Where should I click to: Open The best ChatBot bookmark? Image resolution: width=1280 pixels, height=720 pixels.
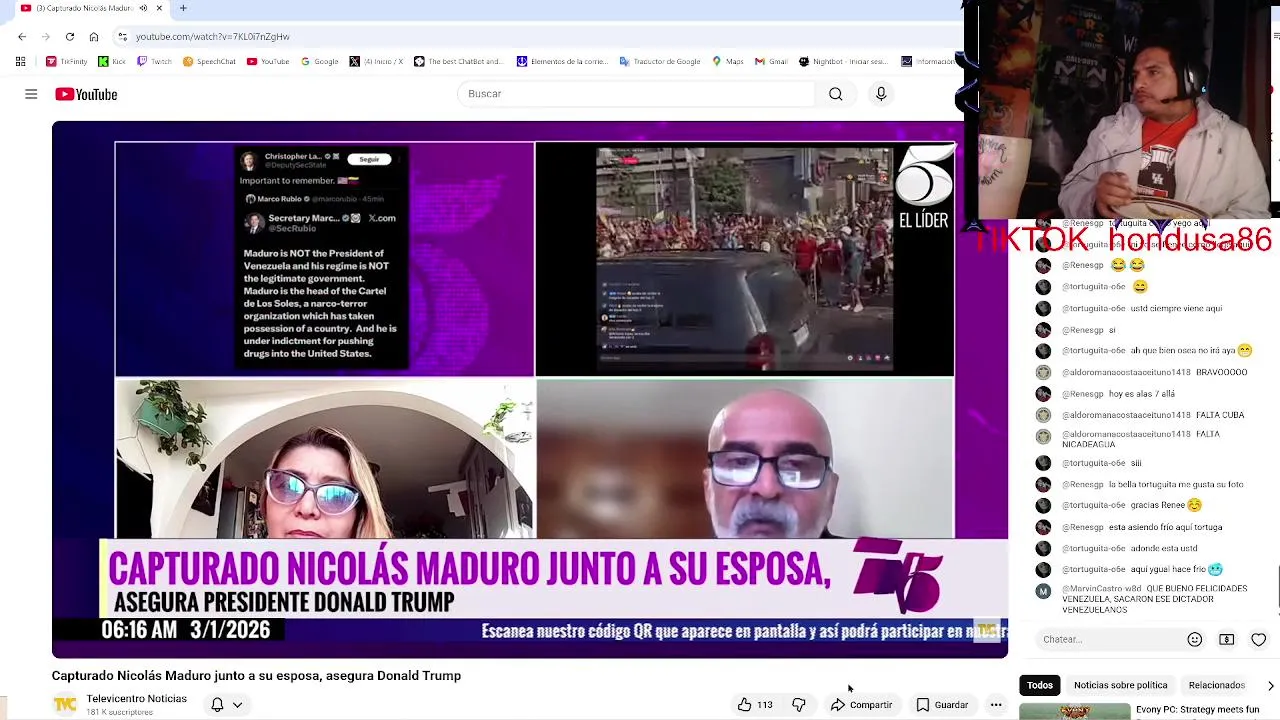tap(458, 62)
